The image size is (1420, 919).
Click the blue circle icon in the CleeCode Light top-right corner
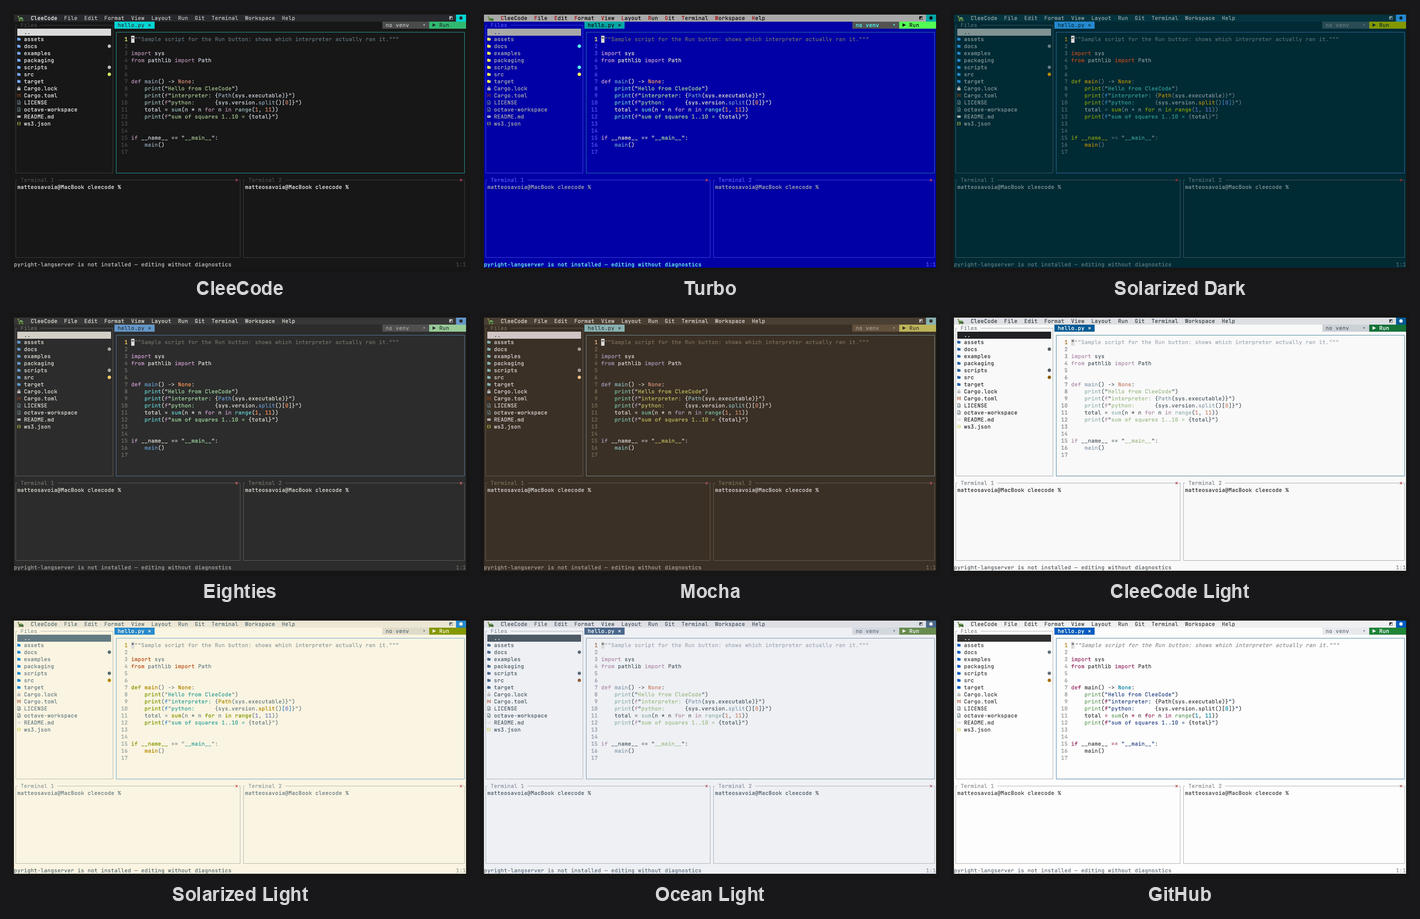click(x=1401, y=321)
